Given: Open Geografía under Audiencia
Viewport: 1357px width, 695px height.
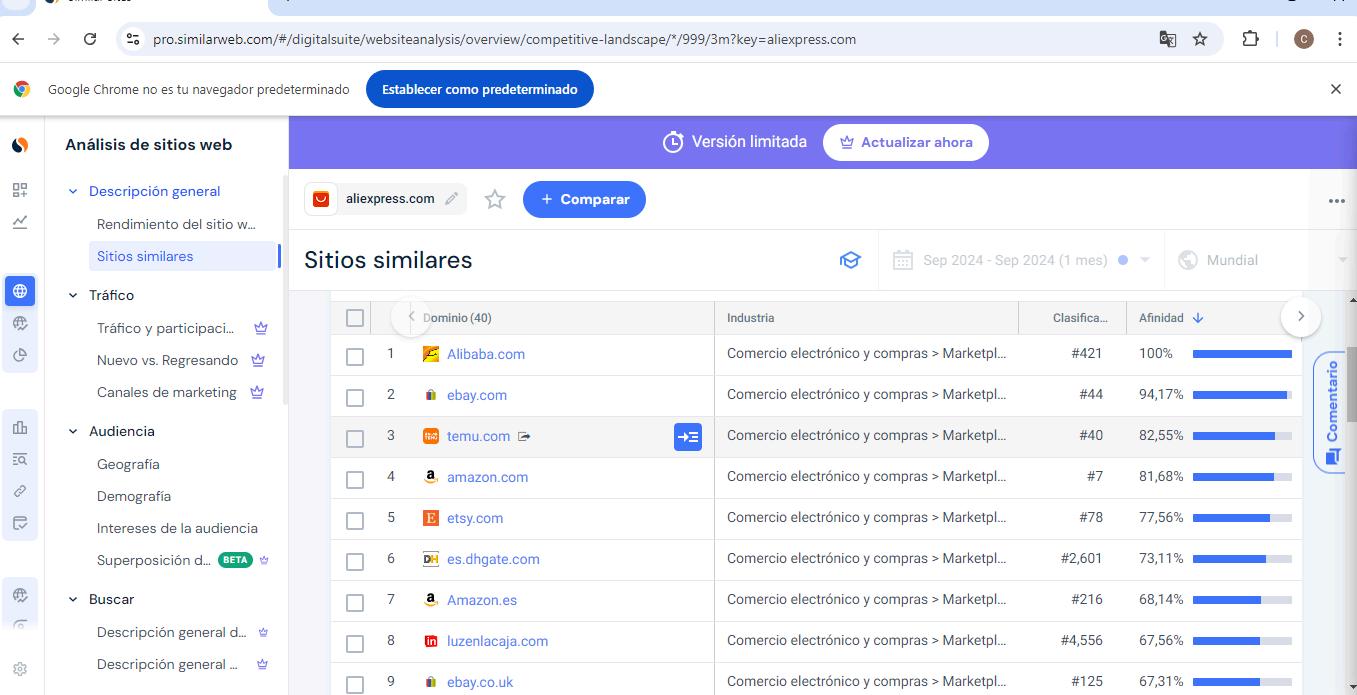Looking at the screenshot, I should pyautogui.click(x=128, y=464).
